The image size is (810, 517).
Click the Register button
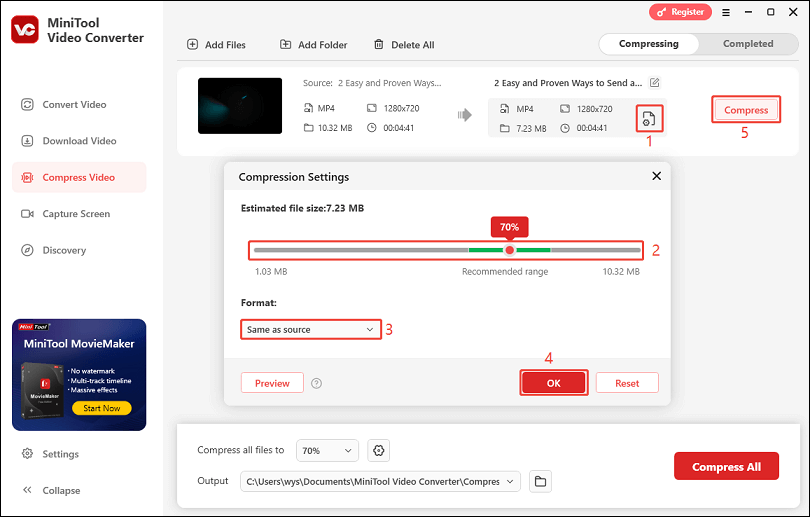point(680,12)
